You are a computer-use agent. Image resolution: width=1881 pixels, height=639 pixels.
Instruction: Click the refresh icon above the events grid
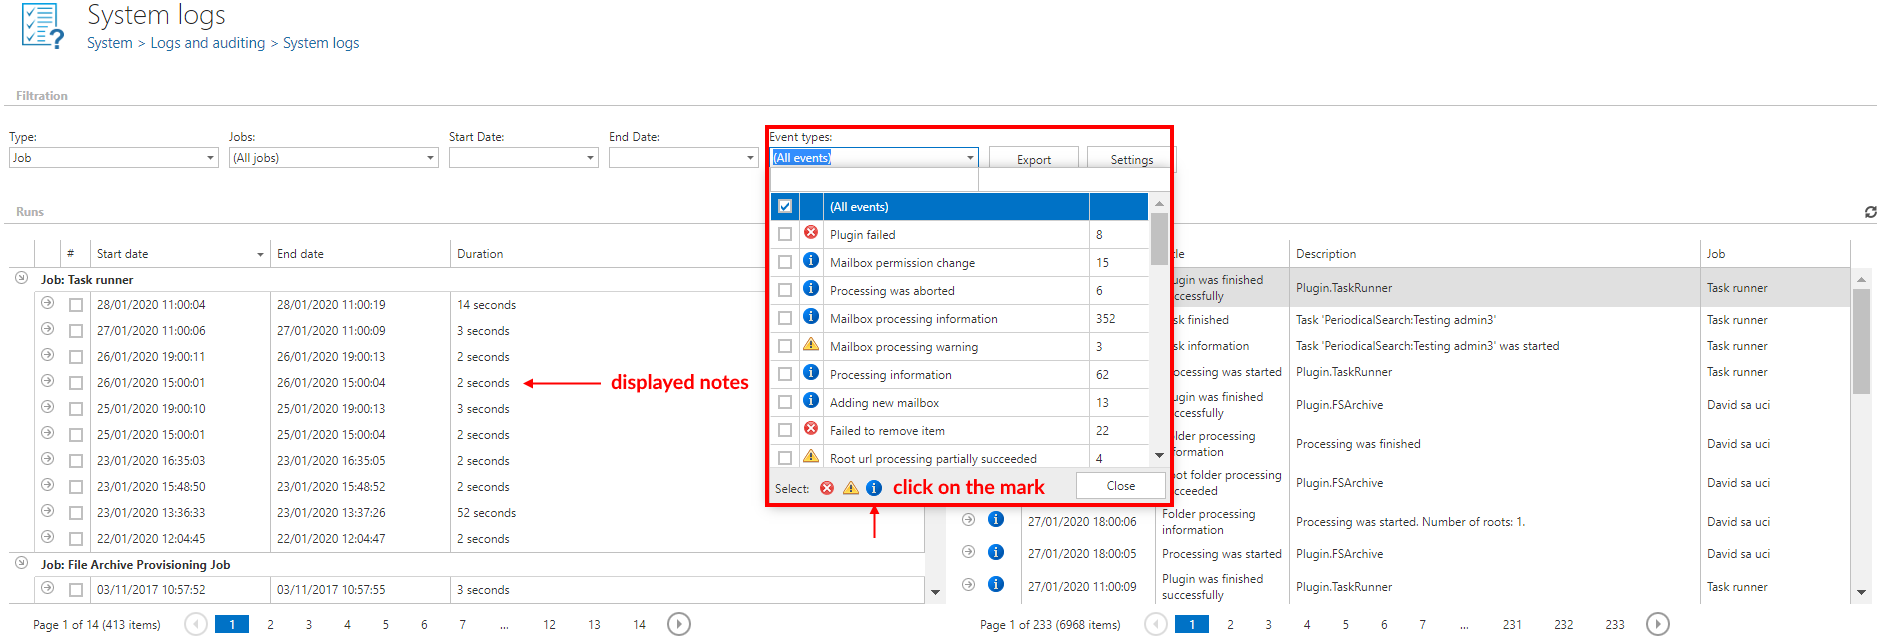1870,212
